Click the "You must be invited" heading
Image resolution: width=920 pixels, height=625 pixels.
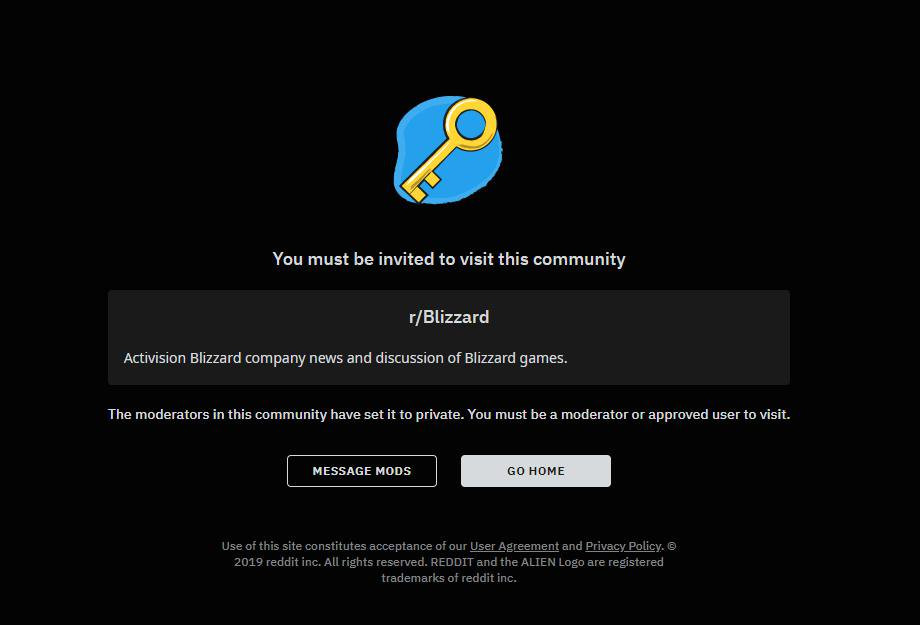(x=449, y=259)
